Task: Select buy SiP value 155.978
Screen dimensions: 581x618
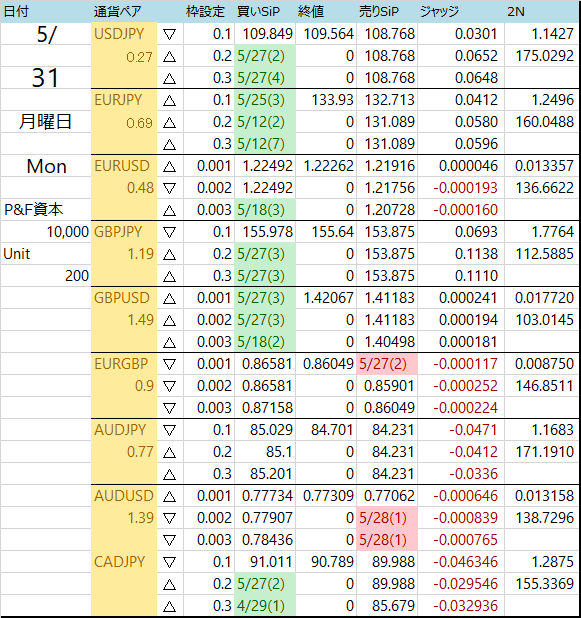Action: tap(265, 232)
